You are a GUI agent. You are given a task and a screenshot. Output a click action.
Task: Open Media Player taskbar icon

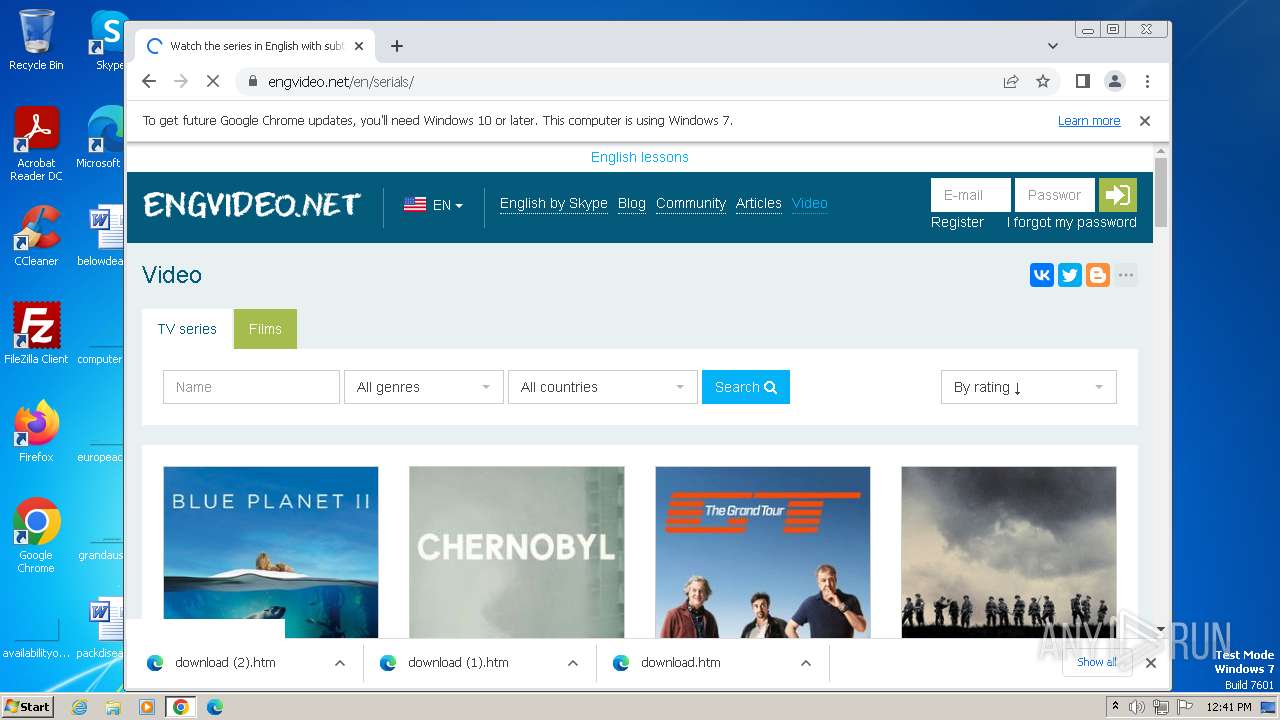(147, 707)
